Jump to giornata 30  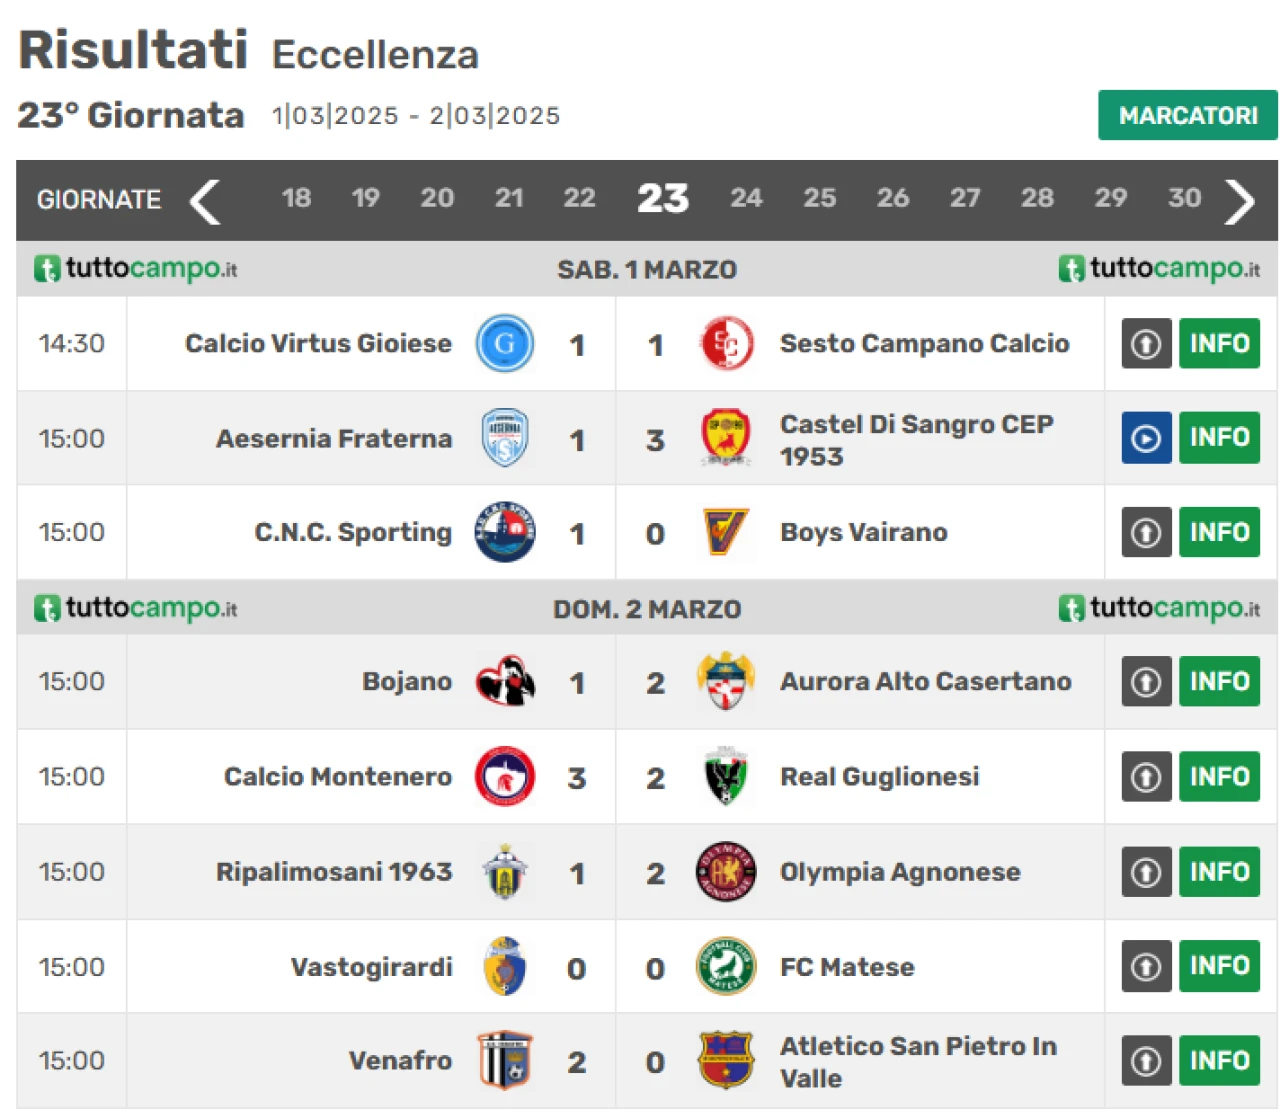tap(1184, 198)
